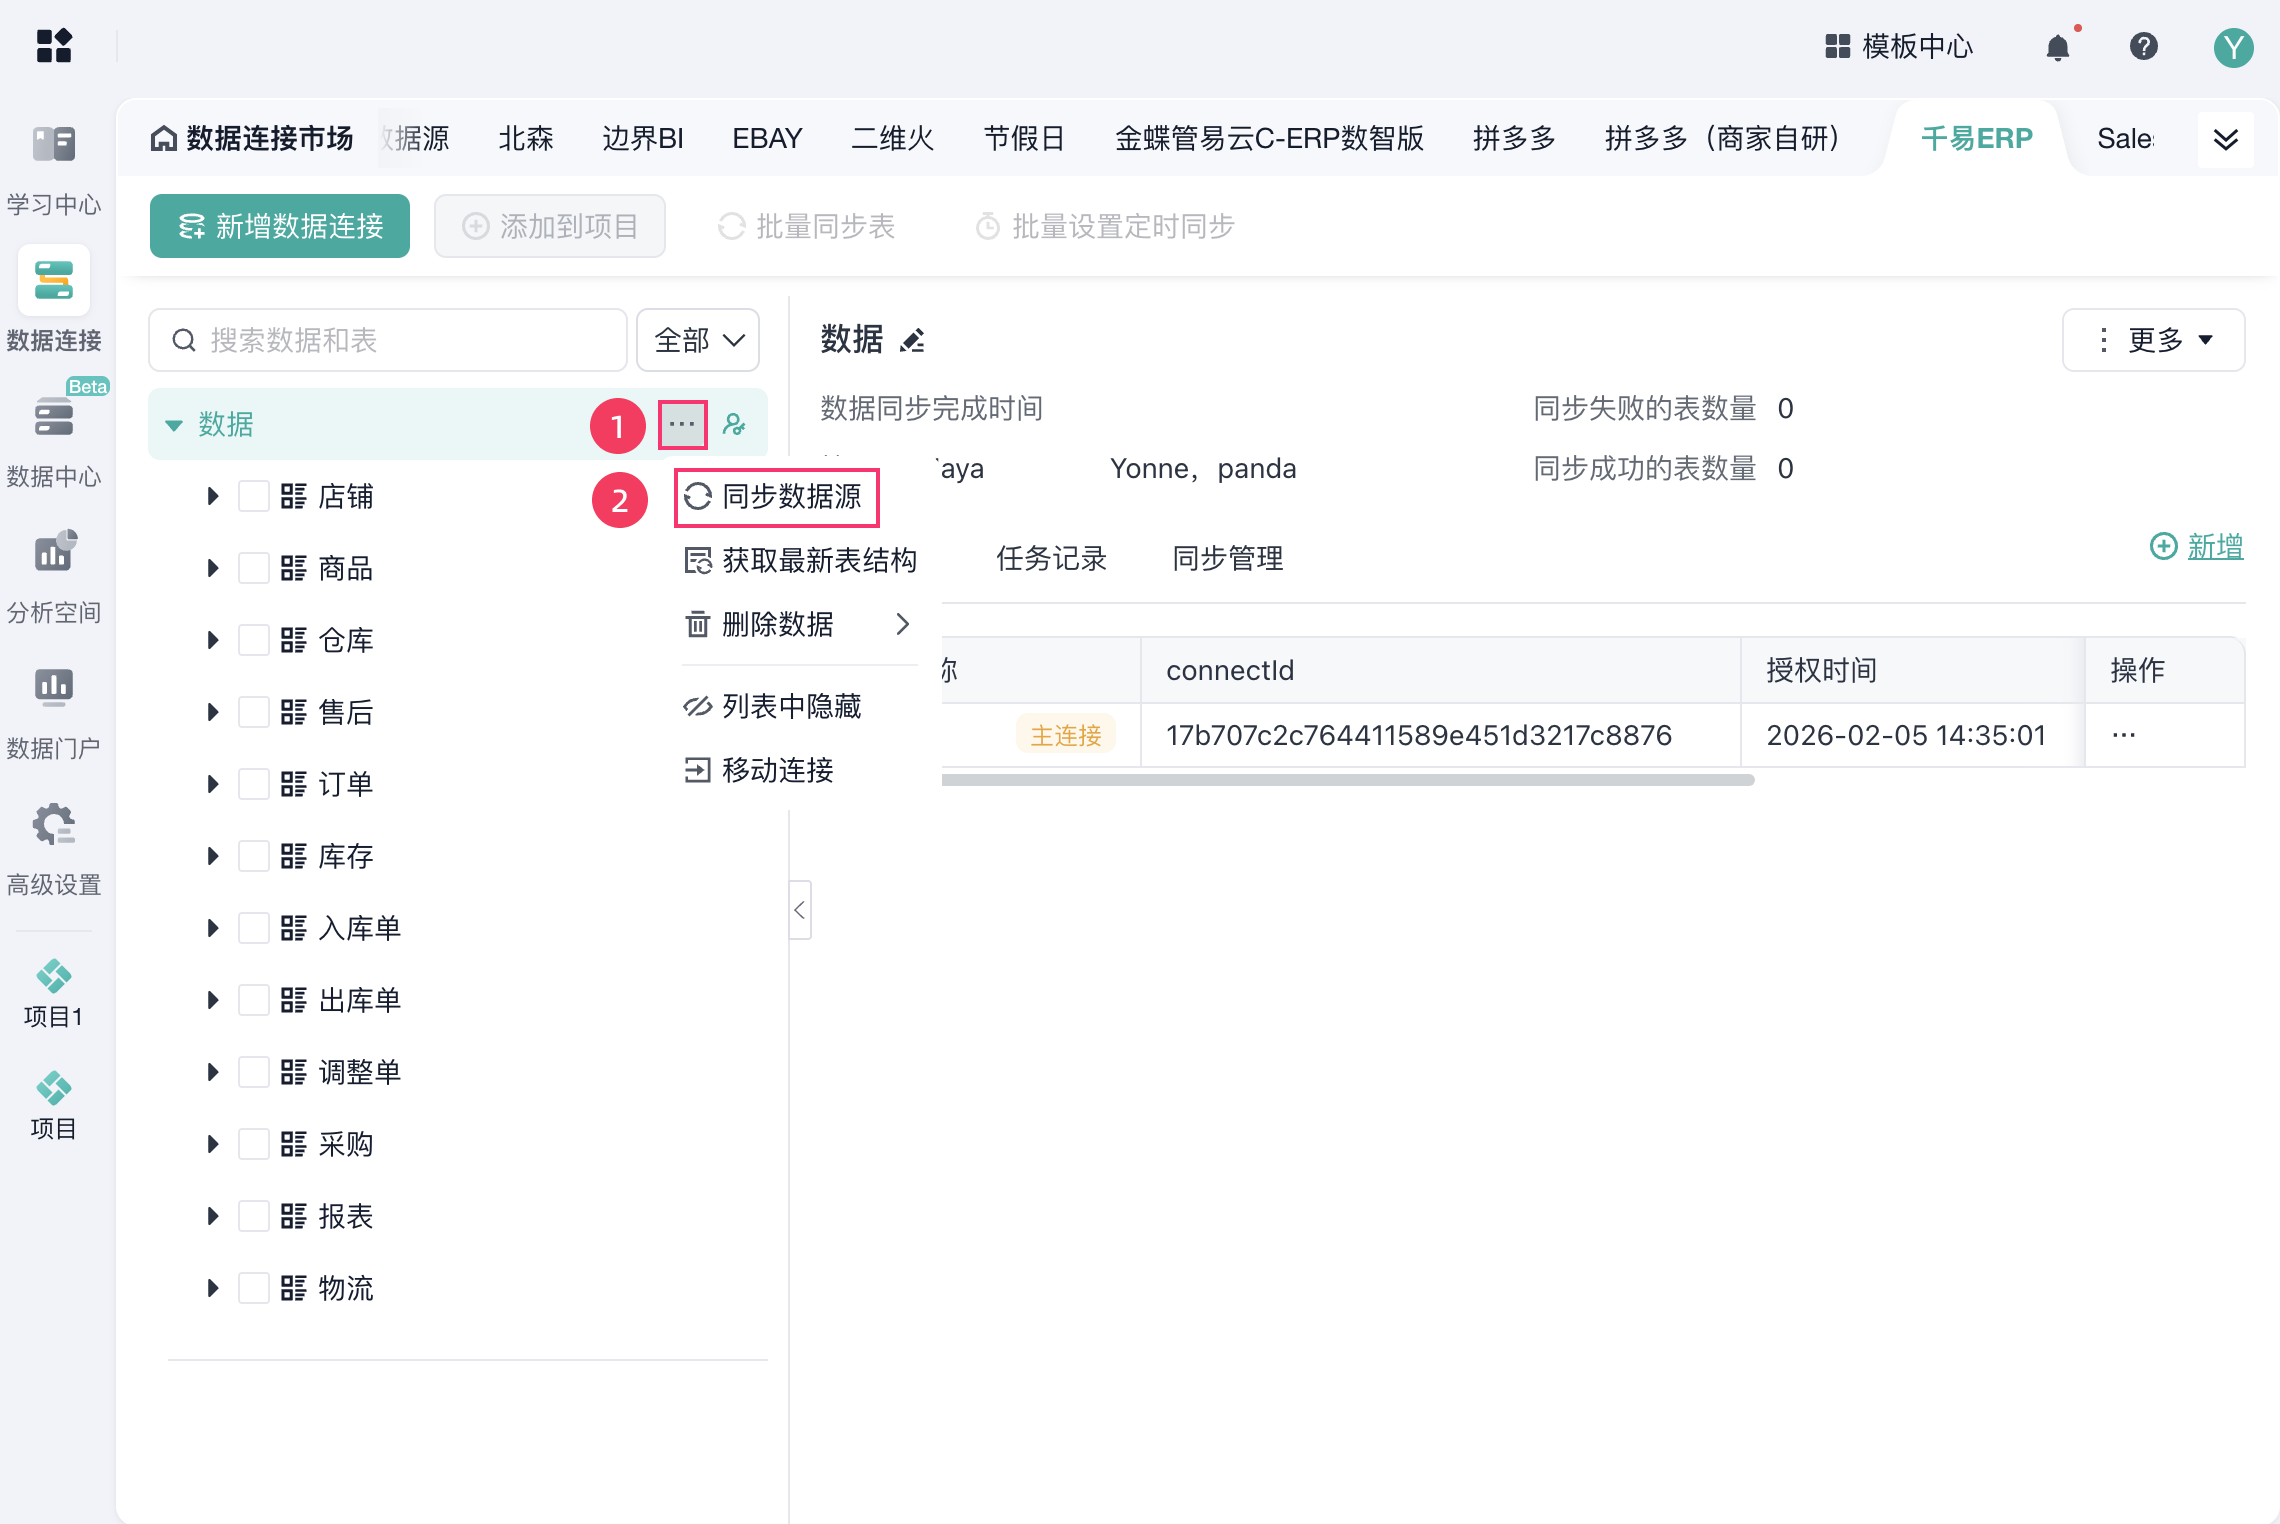Open 项目 in sidebar

click(54, 1105)
